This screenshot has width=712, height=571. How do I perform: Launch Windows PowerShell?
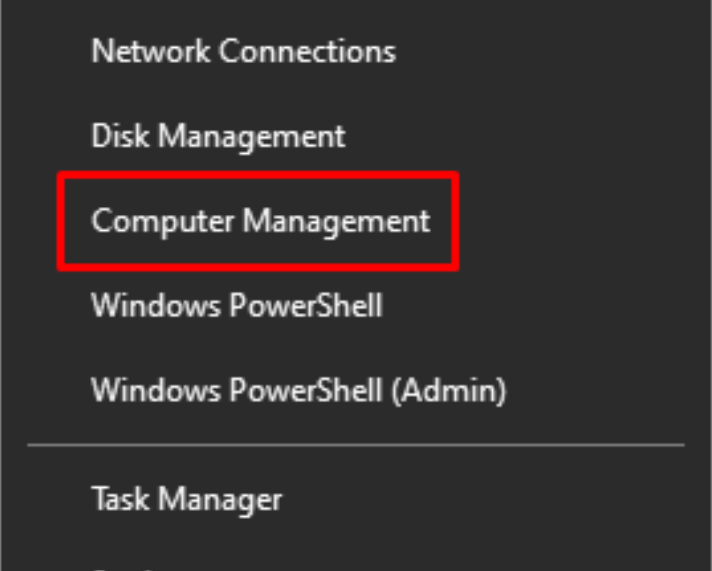(237, 305)
